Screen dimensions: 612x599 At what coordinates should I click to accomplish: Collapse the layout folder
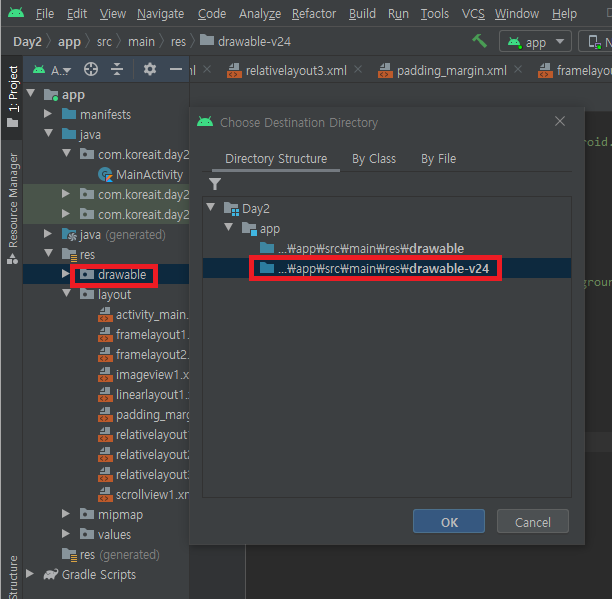66,293
